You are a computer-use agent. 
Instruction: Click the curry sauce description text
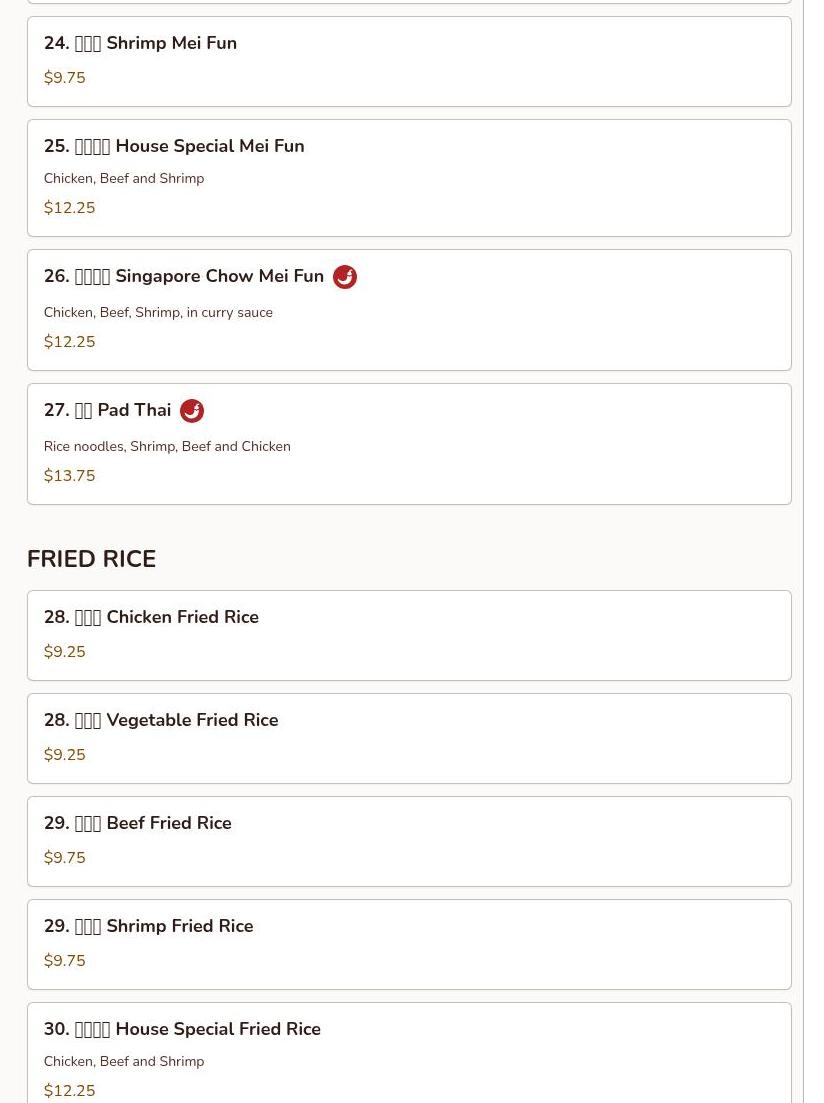tap(158, 312)
